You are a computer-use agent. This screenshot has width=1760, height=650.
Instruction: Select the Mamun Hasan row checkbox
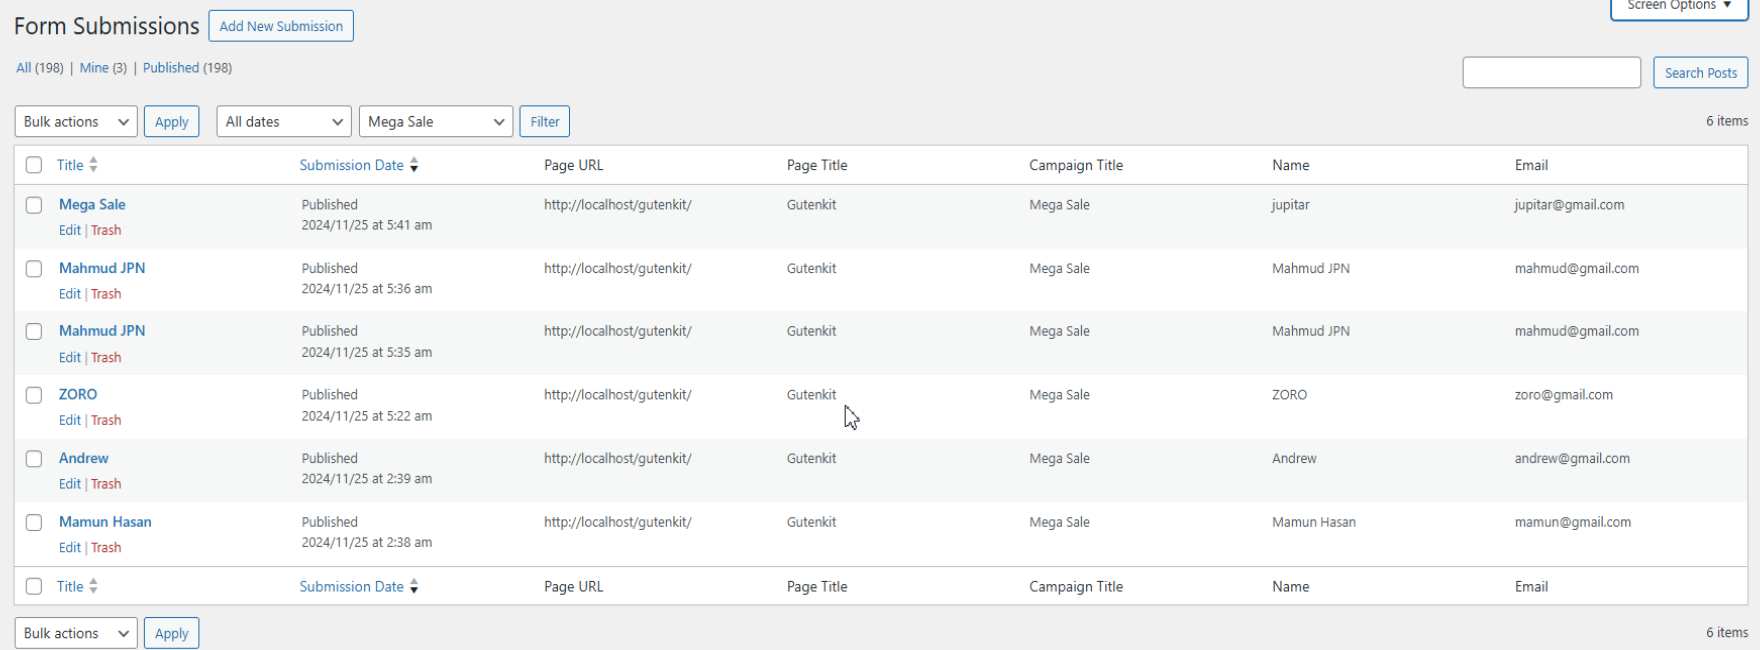(x=34, y=522)
